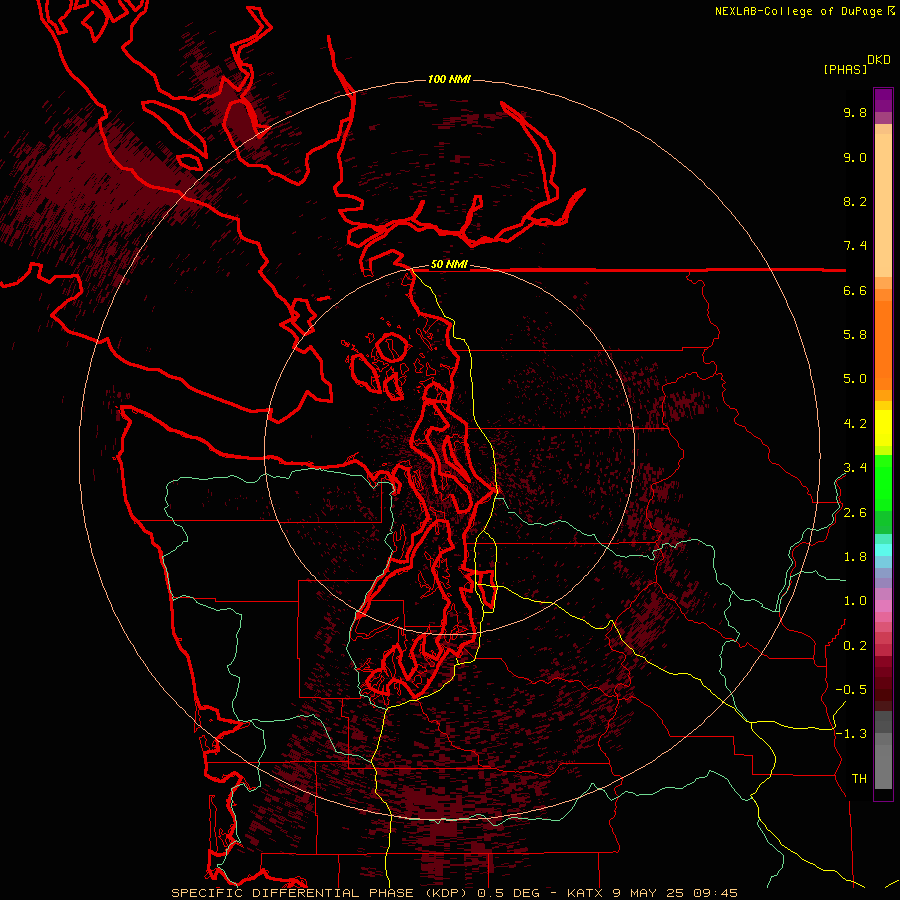
Task: Click the 0.2 legend value
Action: pyautogui.click(x=855, y=646)
